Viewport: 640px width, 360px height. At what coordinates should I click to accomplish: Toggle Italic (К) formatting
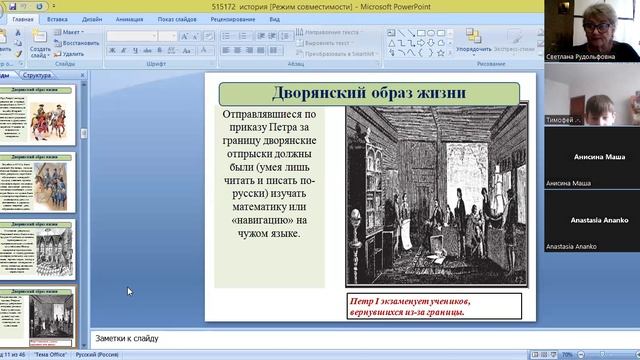(x=124, y=51)
